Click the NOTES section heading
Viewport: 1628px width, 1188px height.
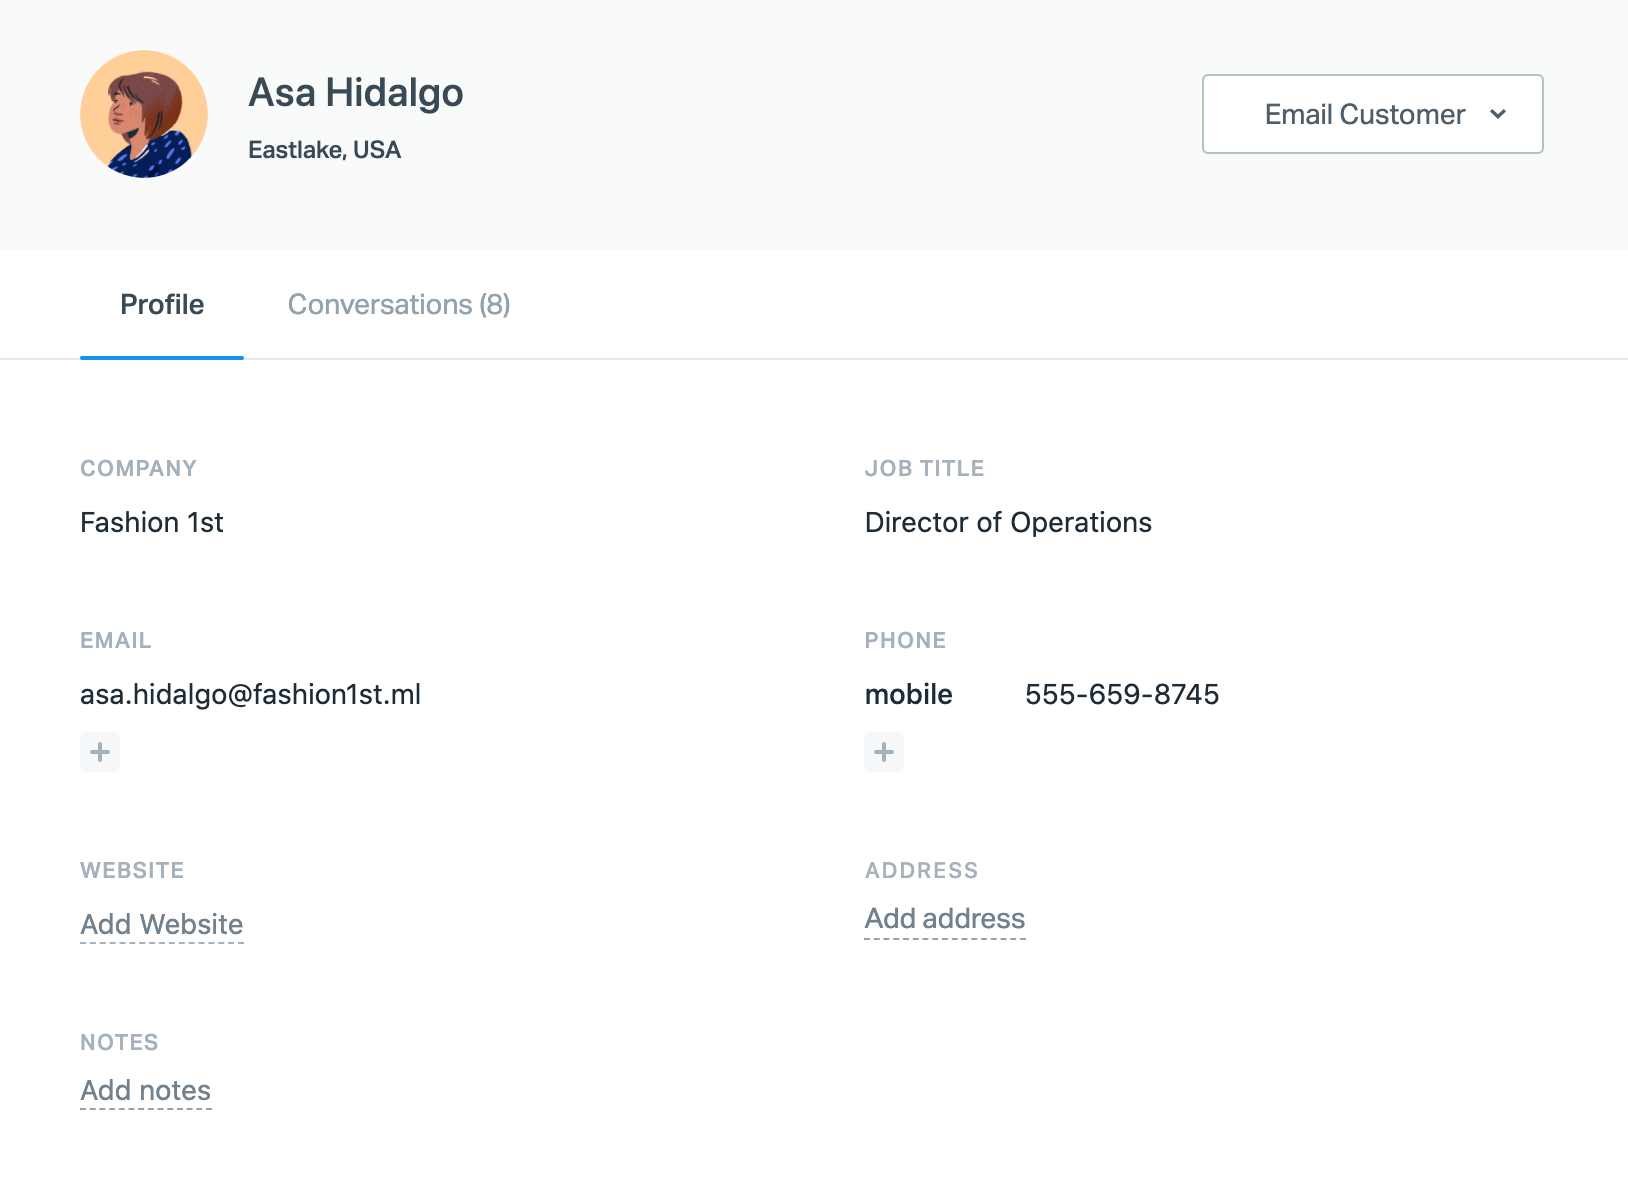click(x=119, y=1043)
